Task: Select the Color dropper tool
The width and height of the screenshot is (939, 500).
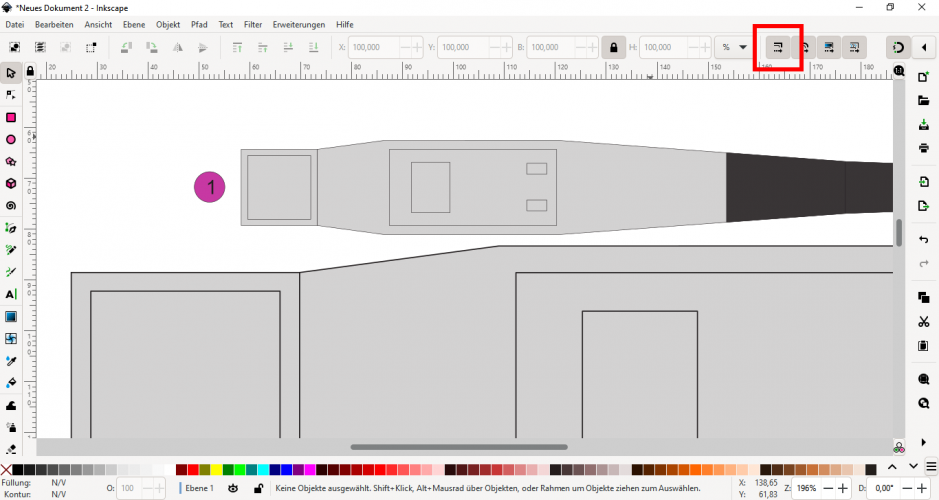Action: pyautogui.click(x=11, y=360)
